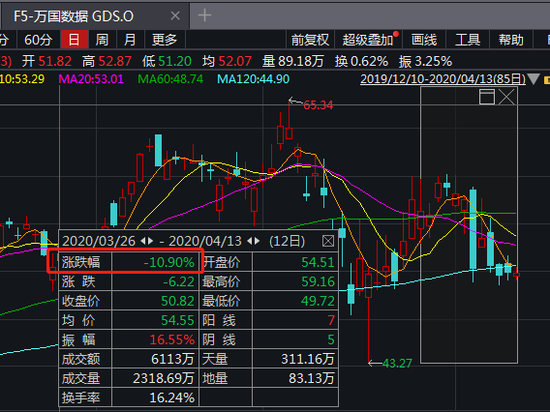This screenshot has width=550, height=412.
Task: Click 均价 value 54.55
Action: pos(177,320)
